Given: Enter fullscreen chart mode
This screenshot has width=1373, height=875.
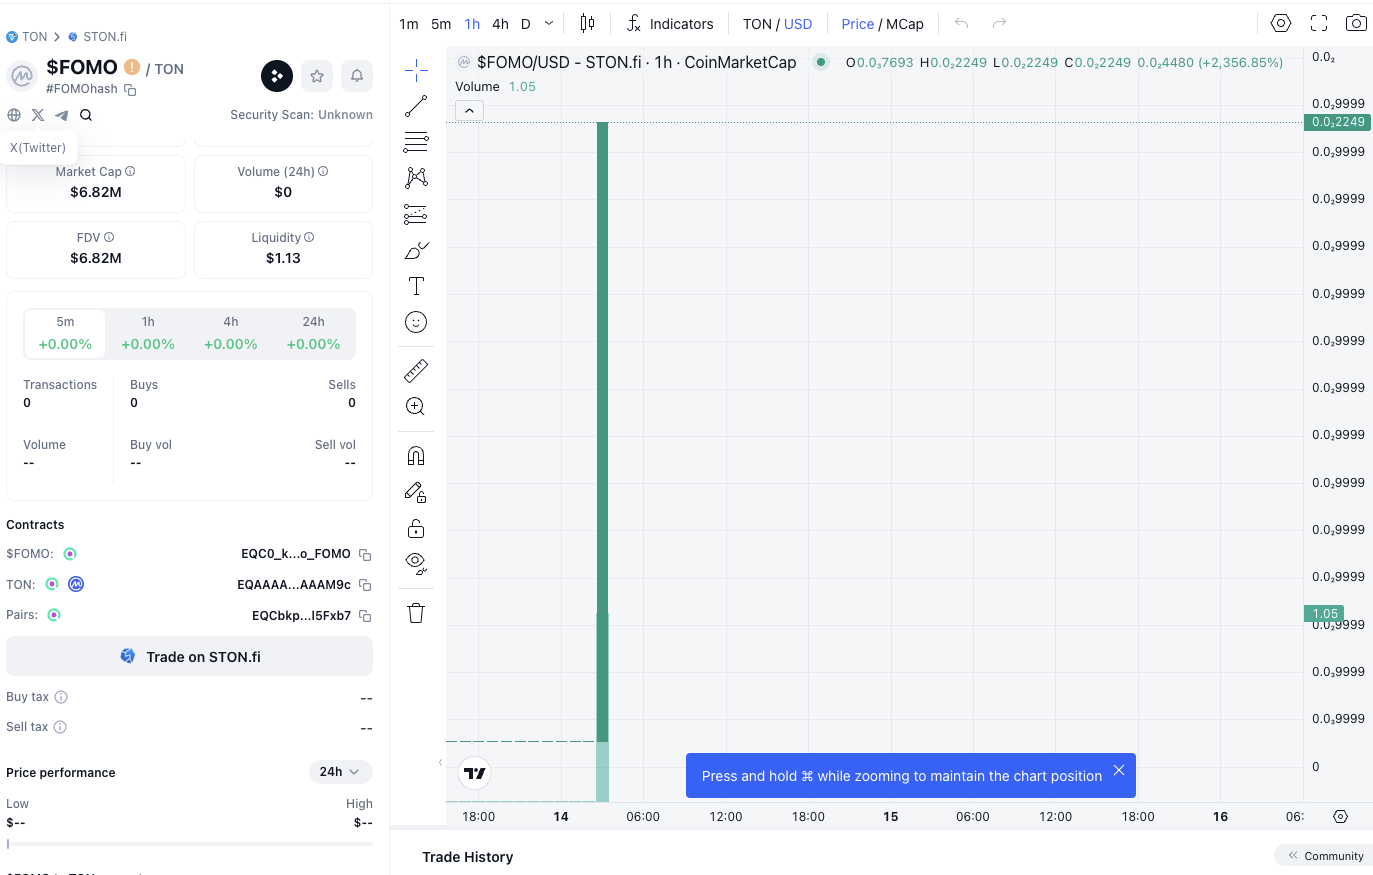Looking at the screenshot, I should click(1319, 23).
